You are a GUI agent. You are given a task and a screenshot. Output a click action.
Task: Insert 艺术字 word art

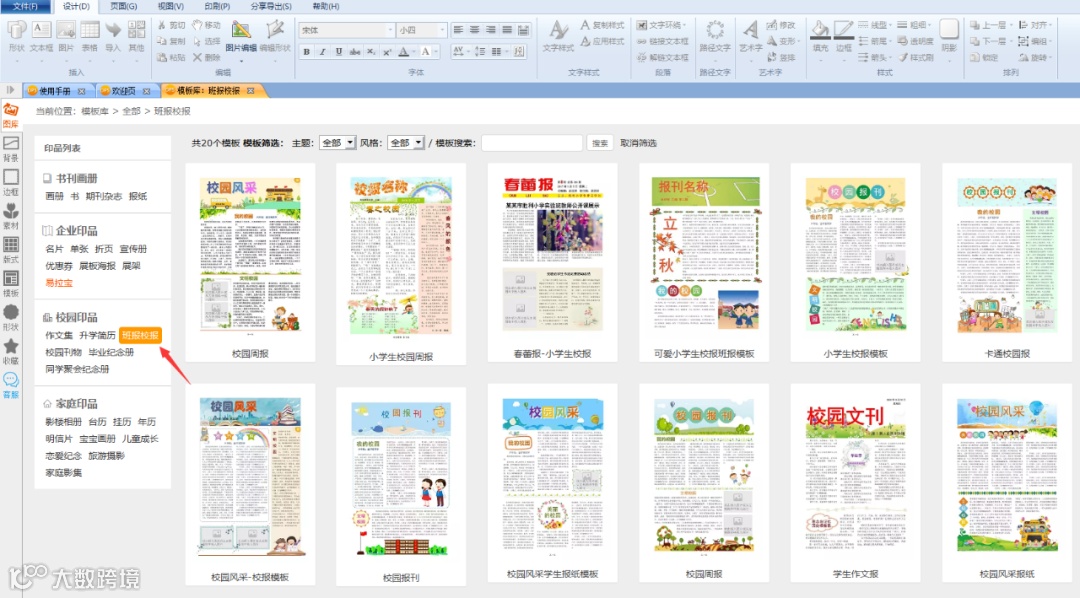coord(750,37)
